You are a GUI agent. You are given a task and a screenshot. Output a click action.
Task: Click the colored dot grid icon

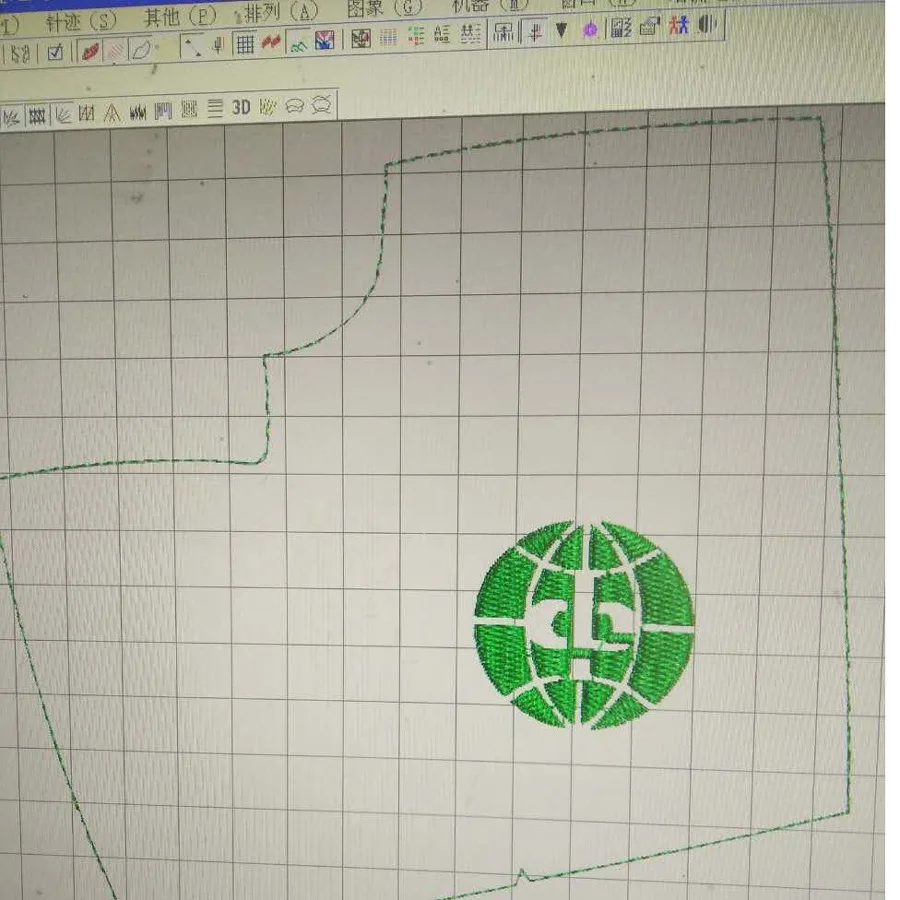point(388,38)
